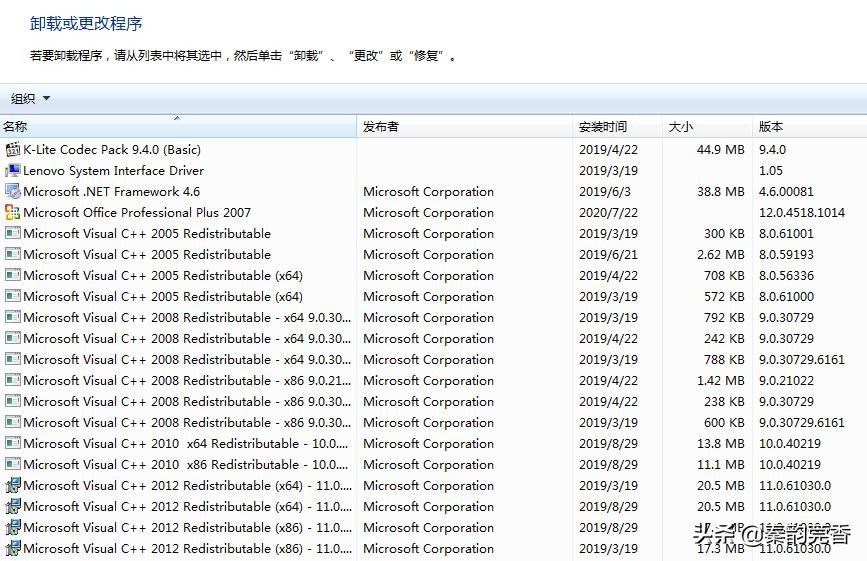
Task: Click the Microsoft Office Professional Plus 2007 icon
Action: point(13,212)
